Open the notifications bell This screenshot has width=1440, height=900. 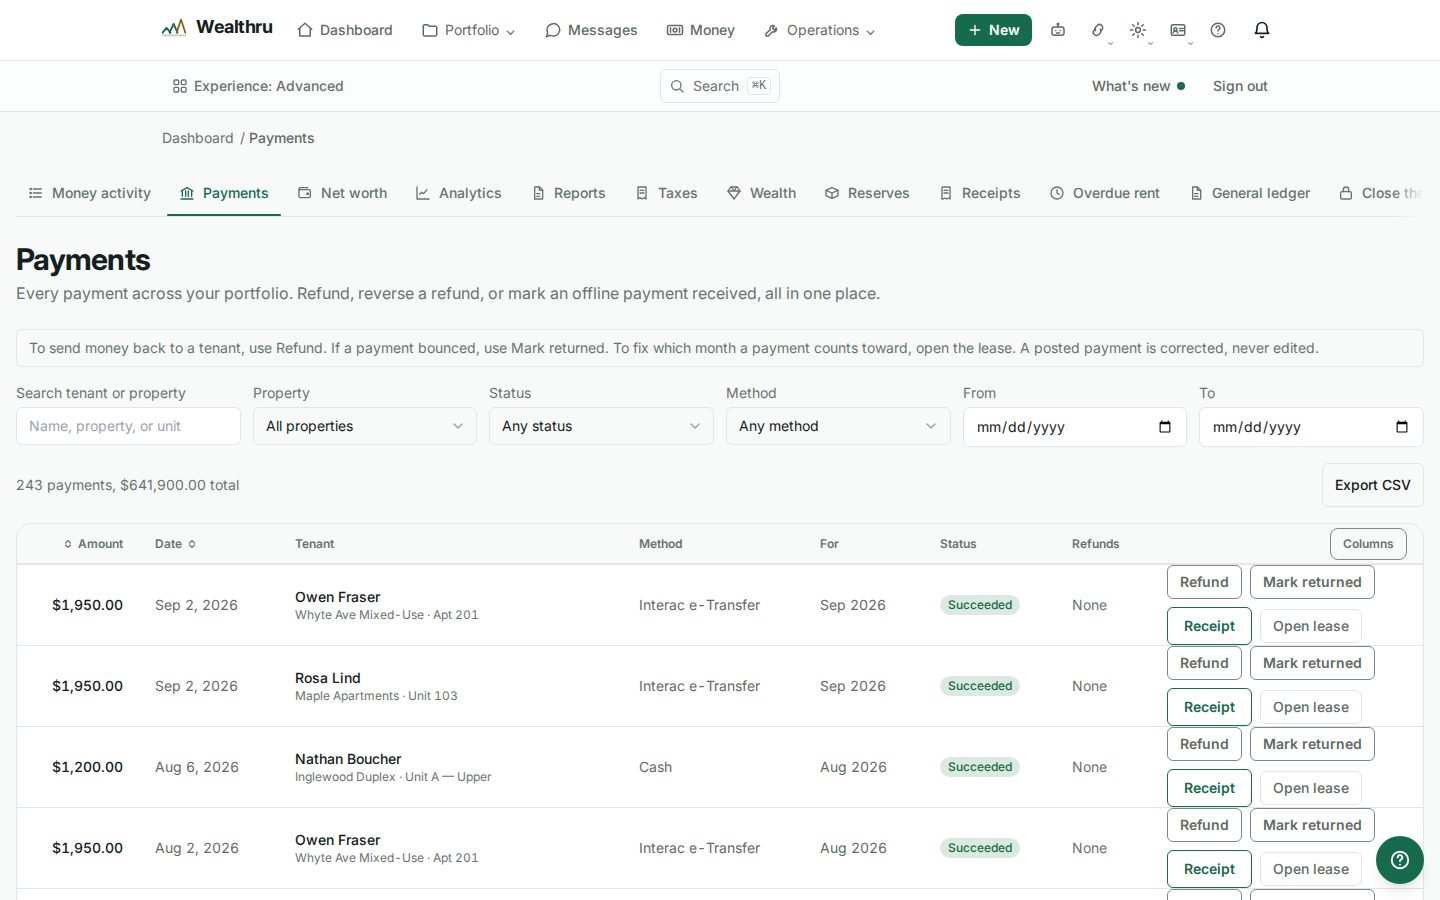(x=1262, y=30)
